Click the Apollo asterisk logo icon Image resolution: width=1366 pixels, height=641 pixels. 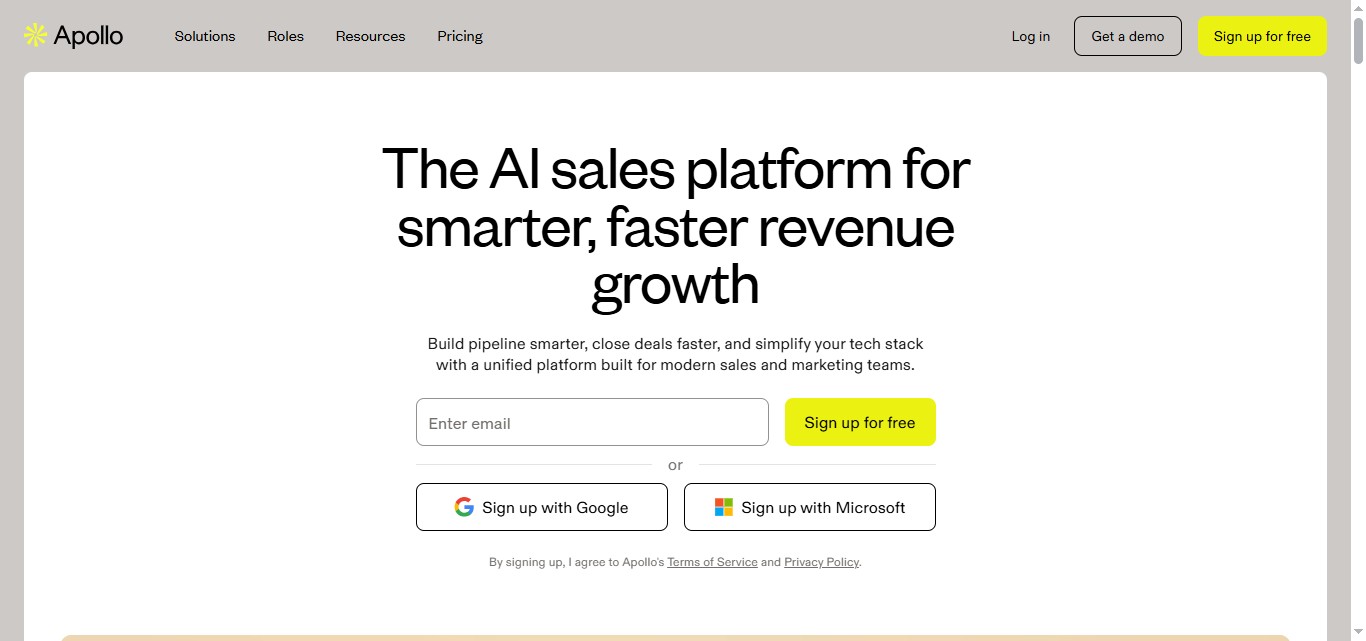point(33,34)
